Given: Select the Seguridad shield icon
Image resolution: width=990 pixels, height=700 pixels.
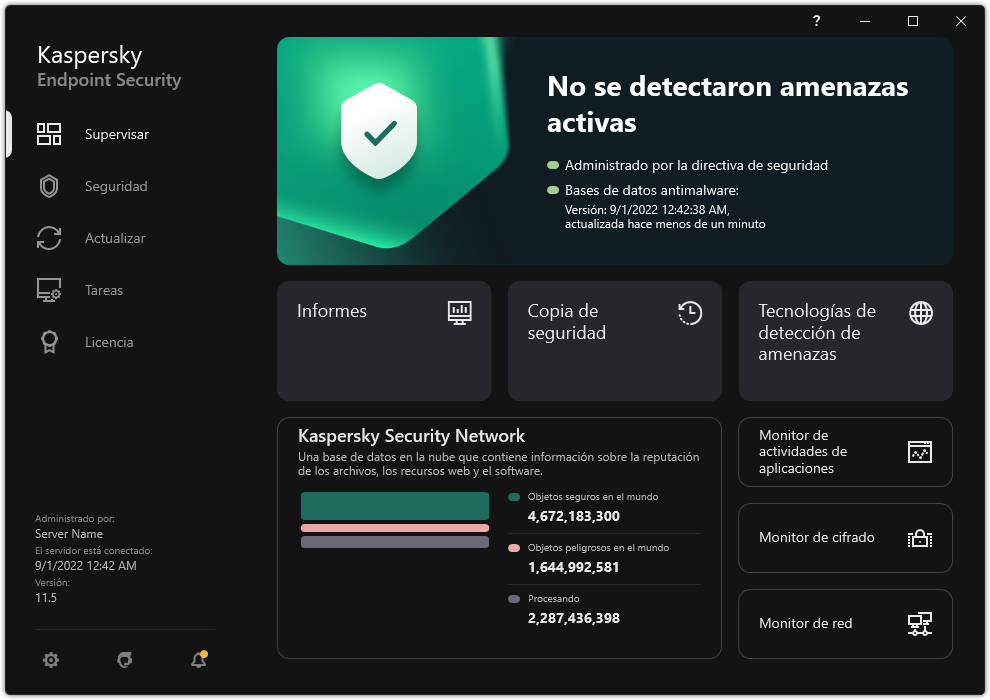Looking at the screenshot, I should coord(48,186).
